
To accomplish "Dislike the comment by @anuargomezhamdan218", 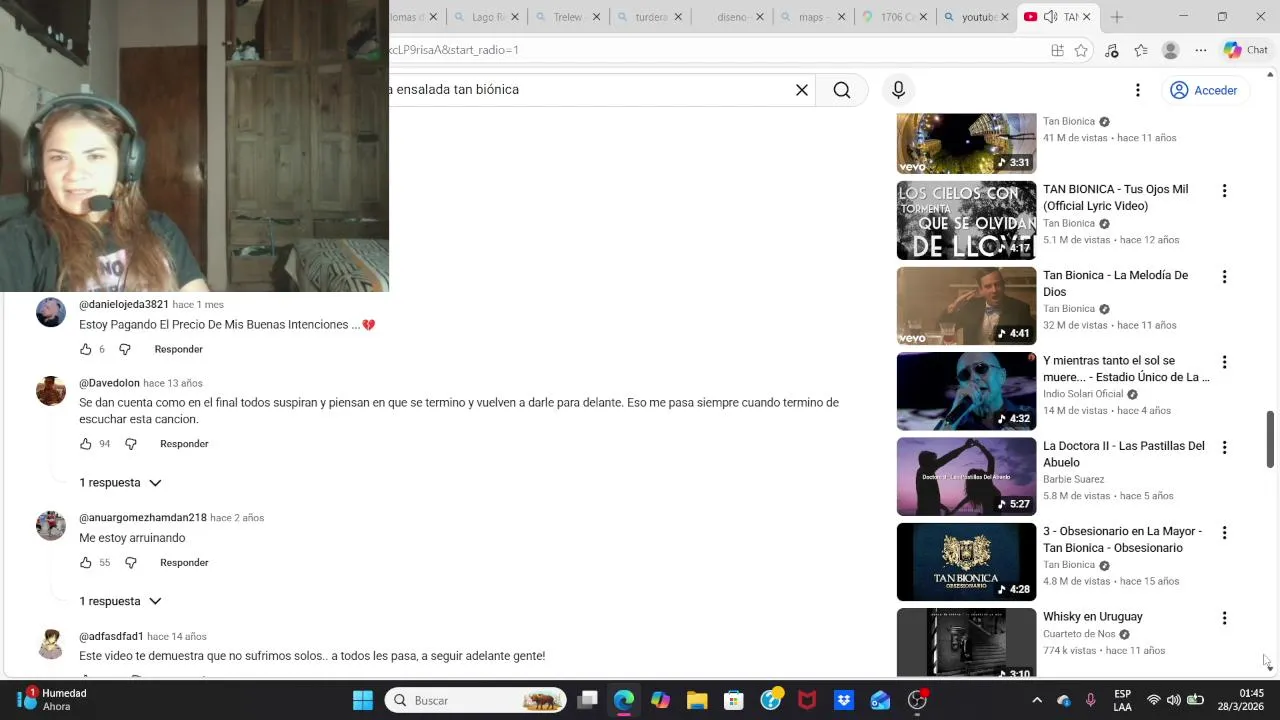I will click(x=131, y=563).
